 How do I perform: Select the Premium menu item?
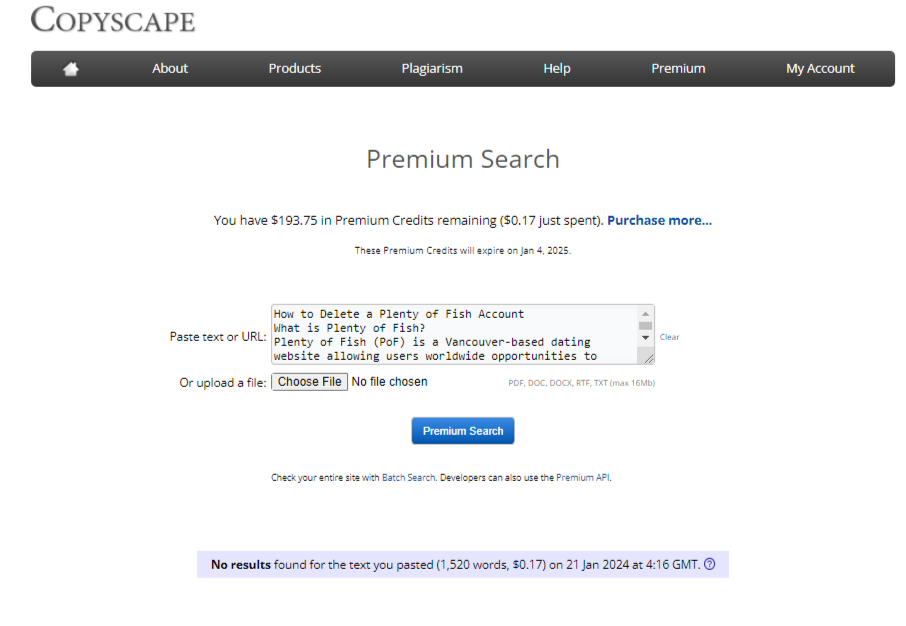[x=678, y=68]
